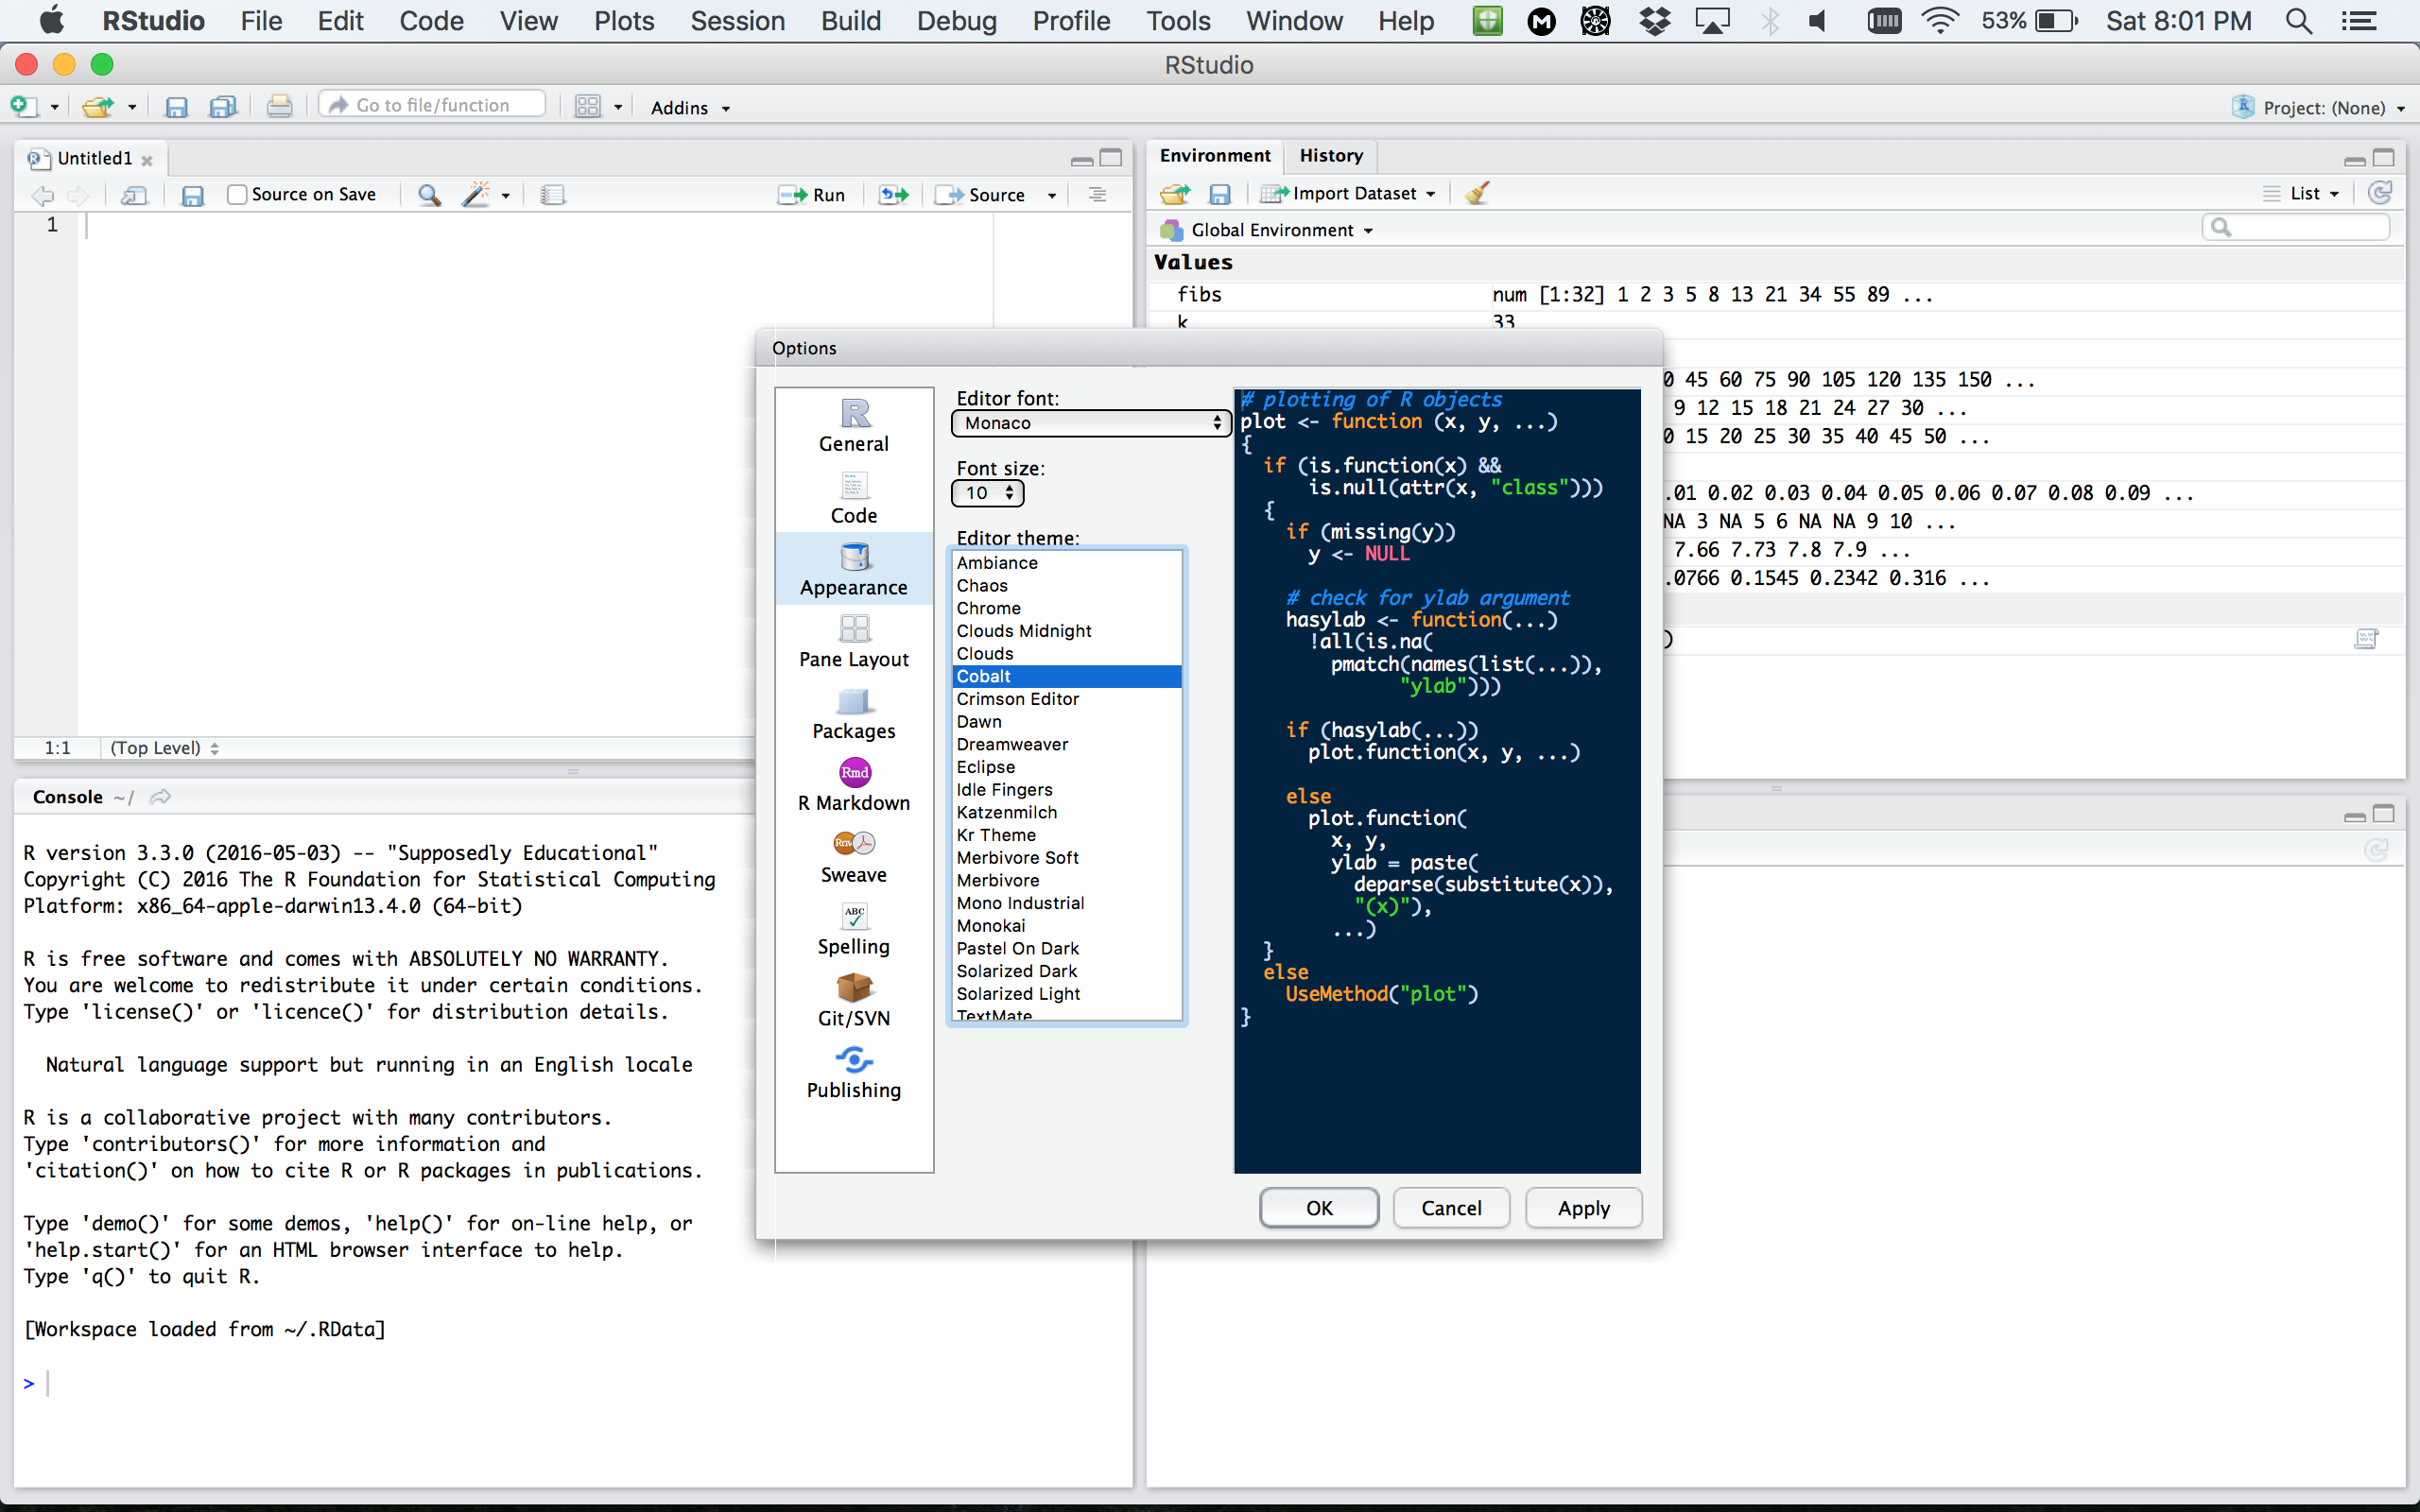Viewport: 2420px width, 1512px height.
Task: Open the Font size selector
Action: [987, 493]
